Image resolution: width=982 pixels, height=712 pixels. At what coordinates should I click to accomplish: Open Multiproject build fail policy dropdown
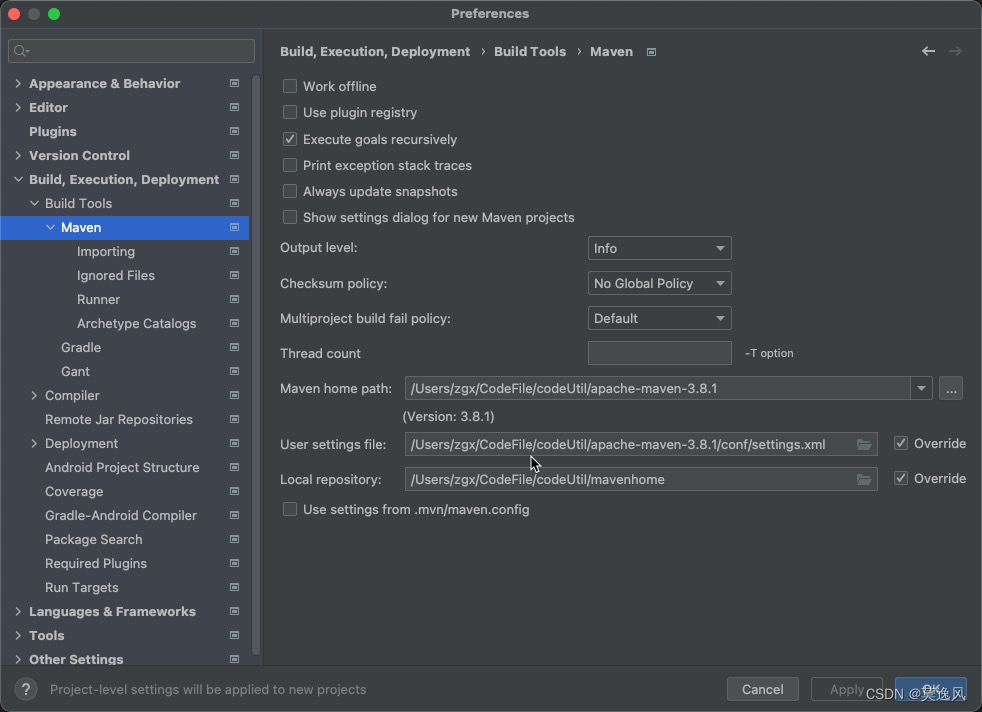pos(659,319)
